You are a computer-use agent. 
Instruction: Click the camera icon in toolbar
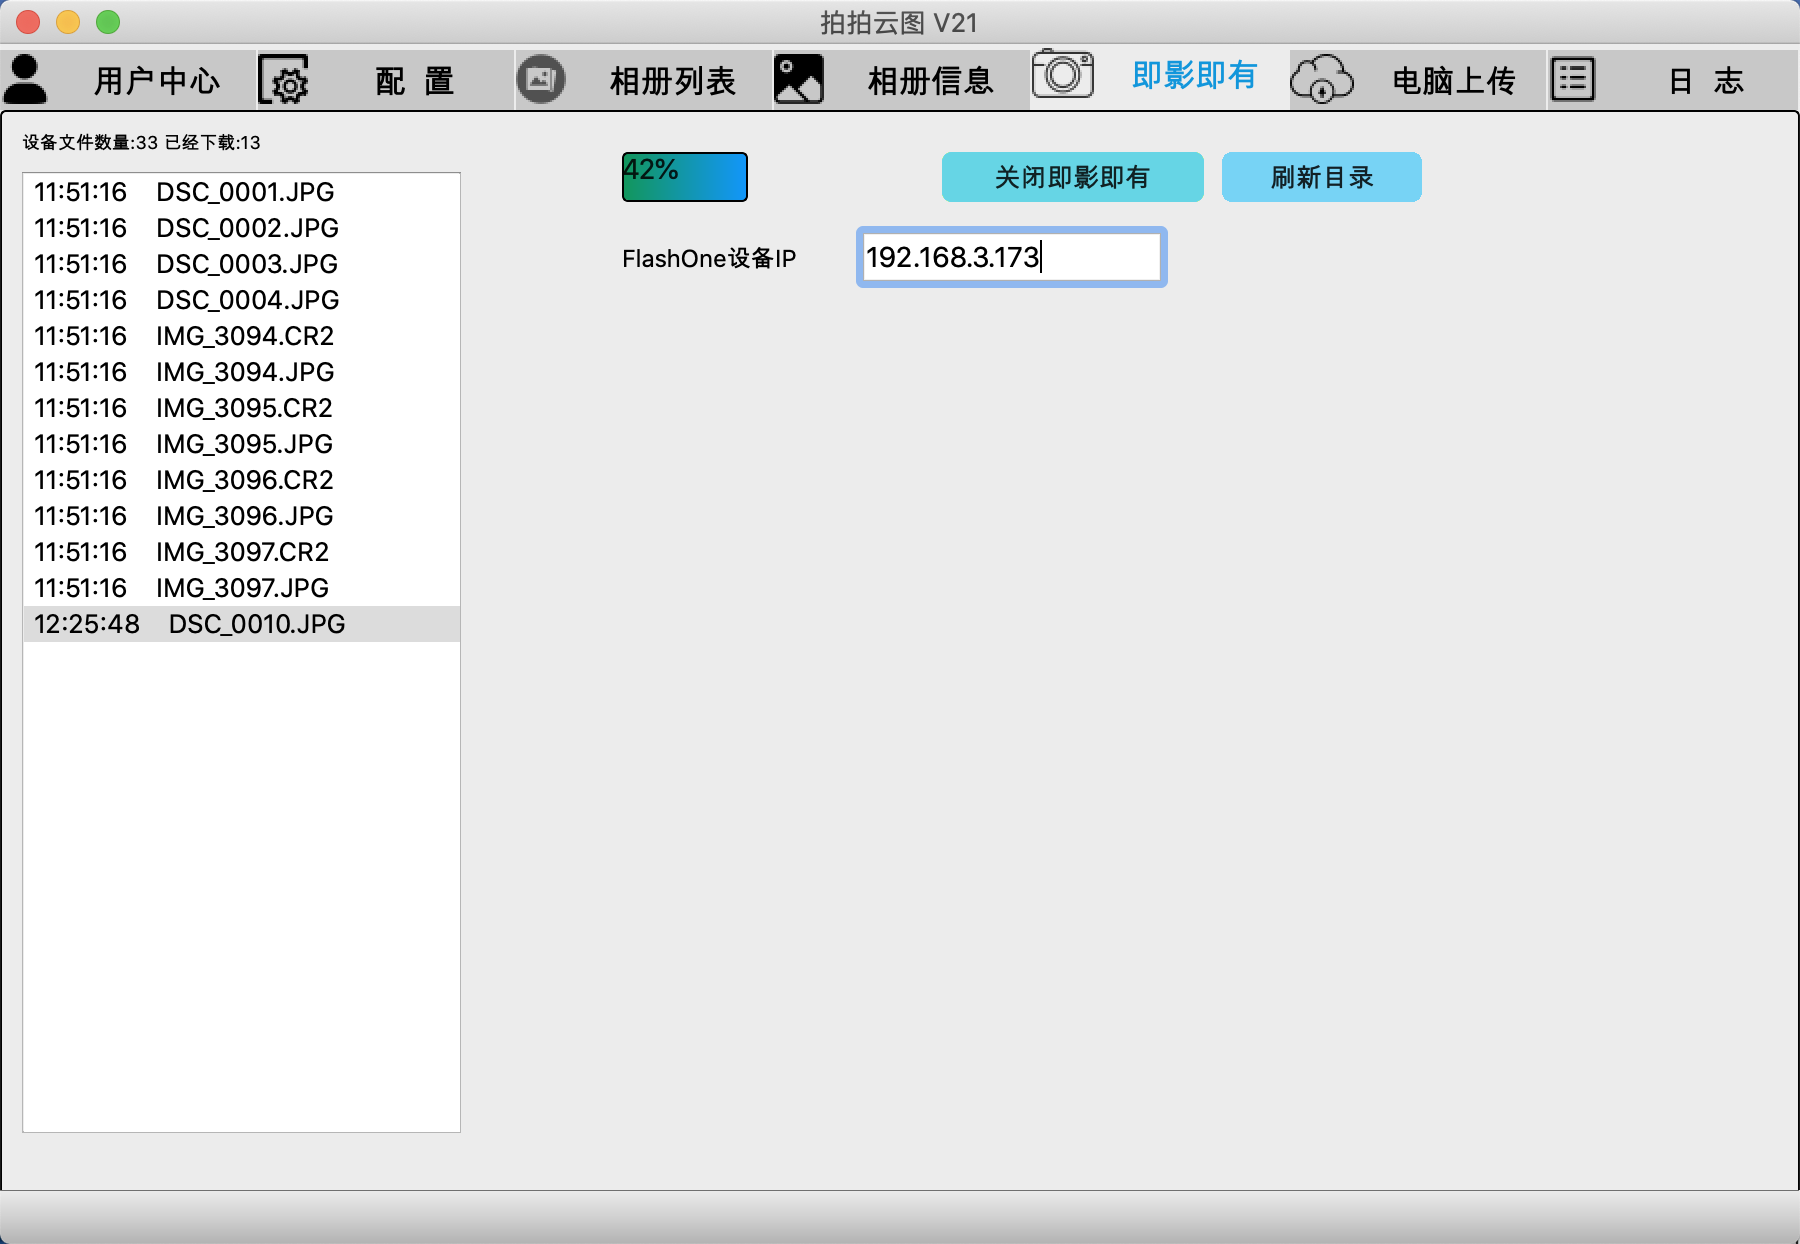click(x=1062, y=75)
